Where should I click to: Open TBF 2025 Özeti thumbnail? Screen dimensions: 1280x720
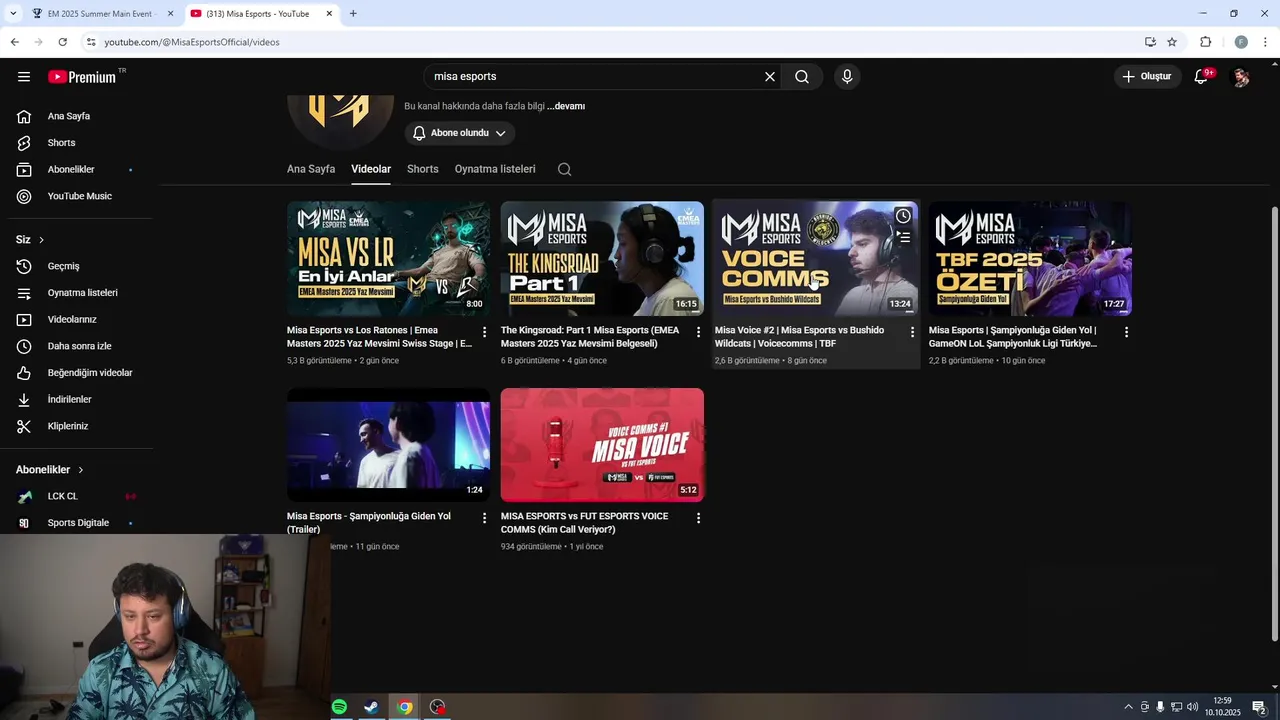point(1030,259)
